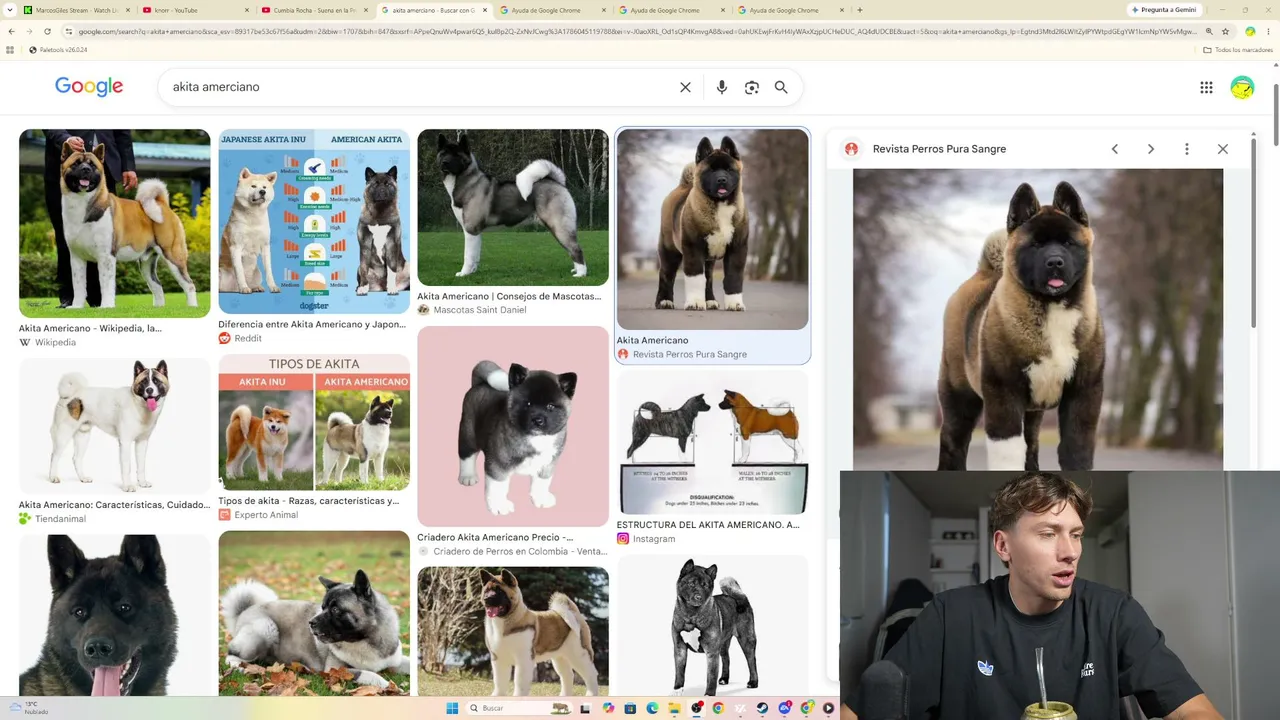Close the image preview panel
This screenshot has width=1280, height=720.
pyautogui.click(x=1223, y=149)
